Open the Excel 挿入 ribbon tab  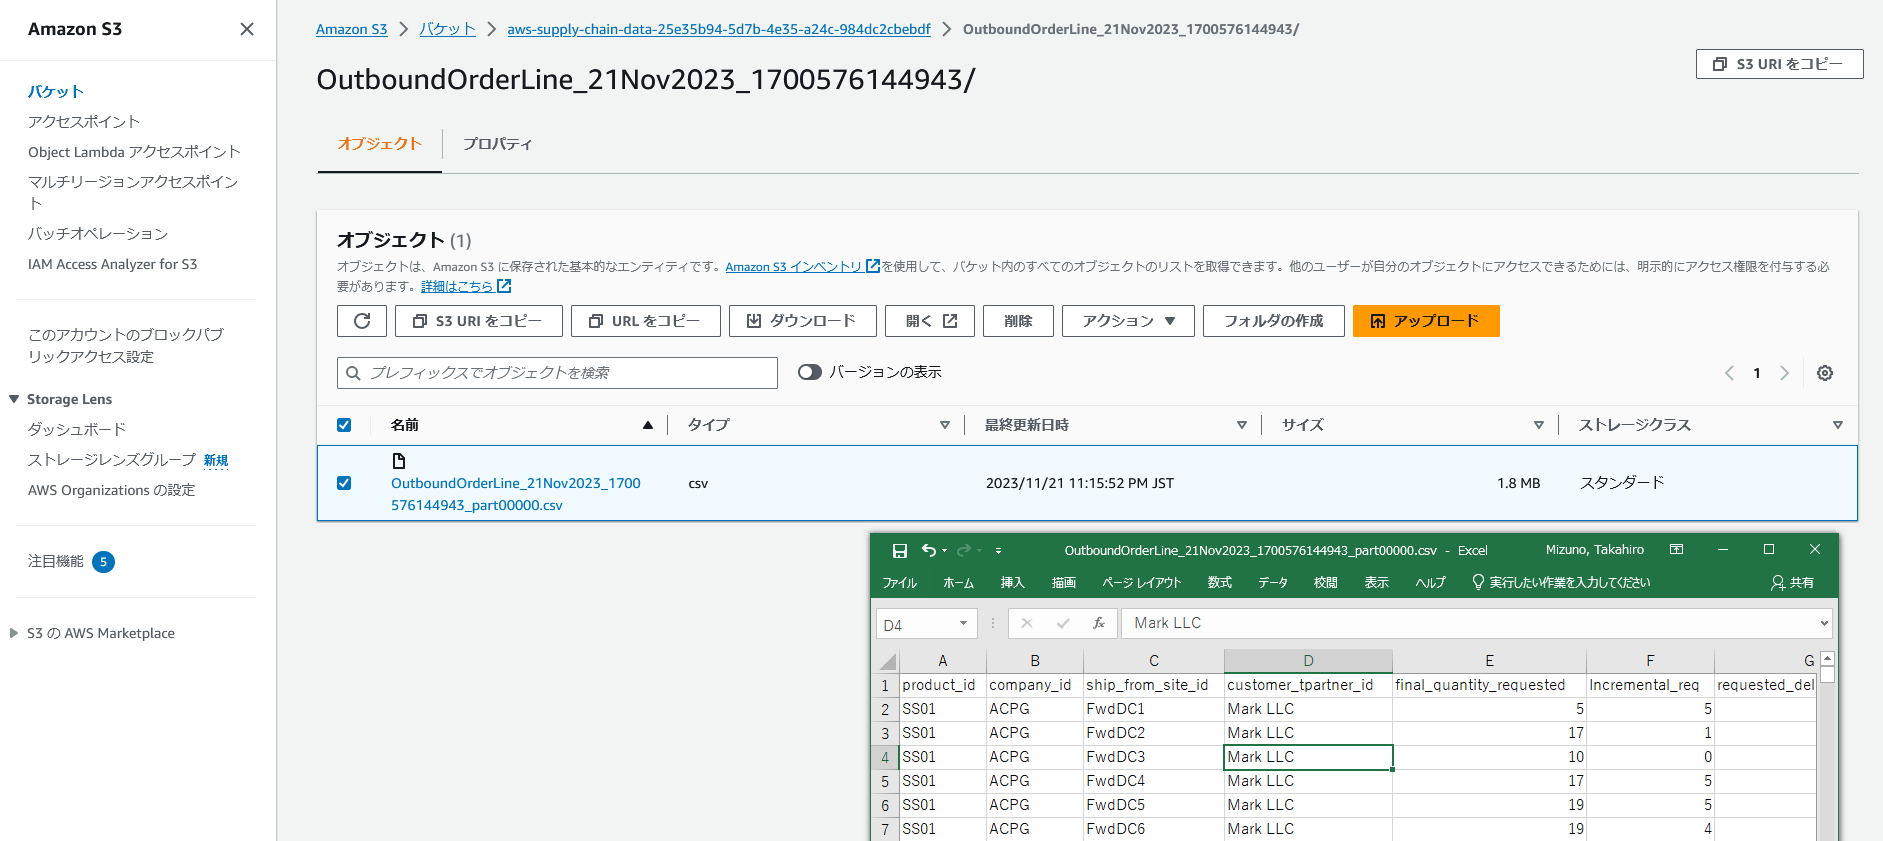(1012, 583)
